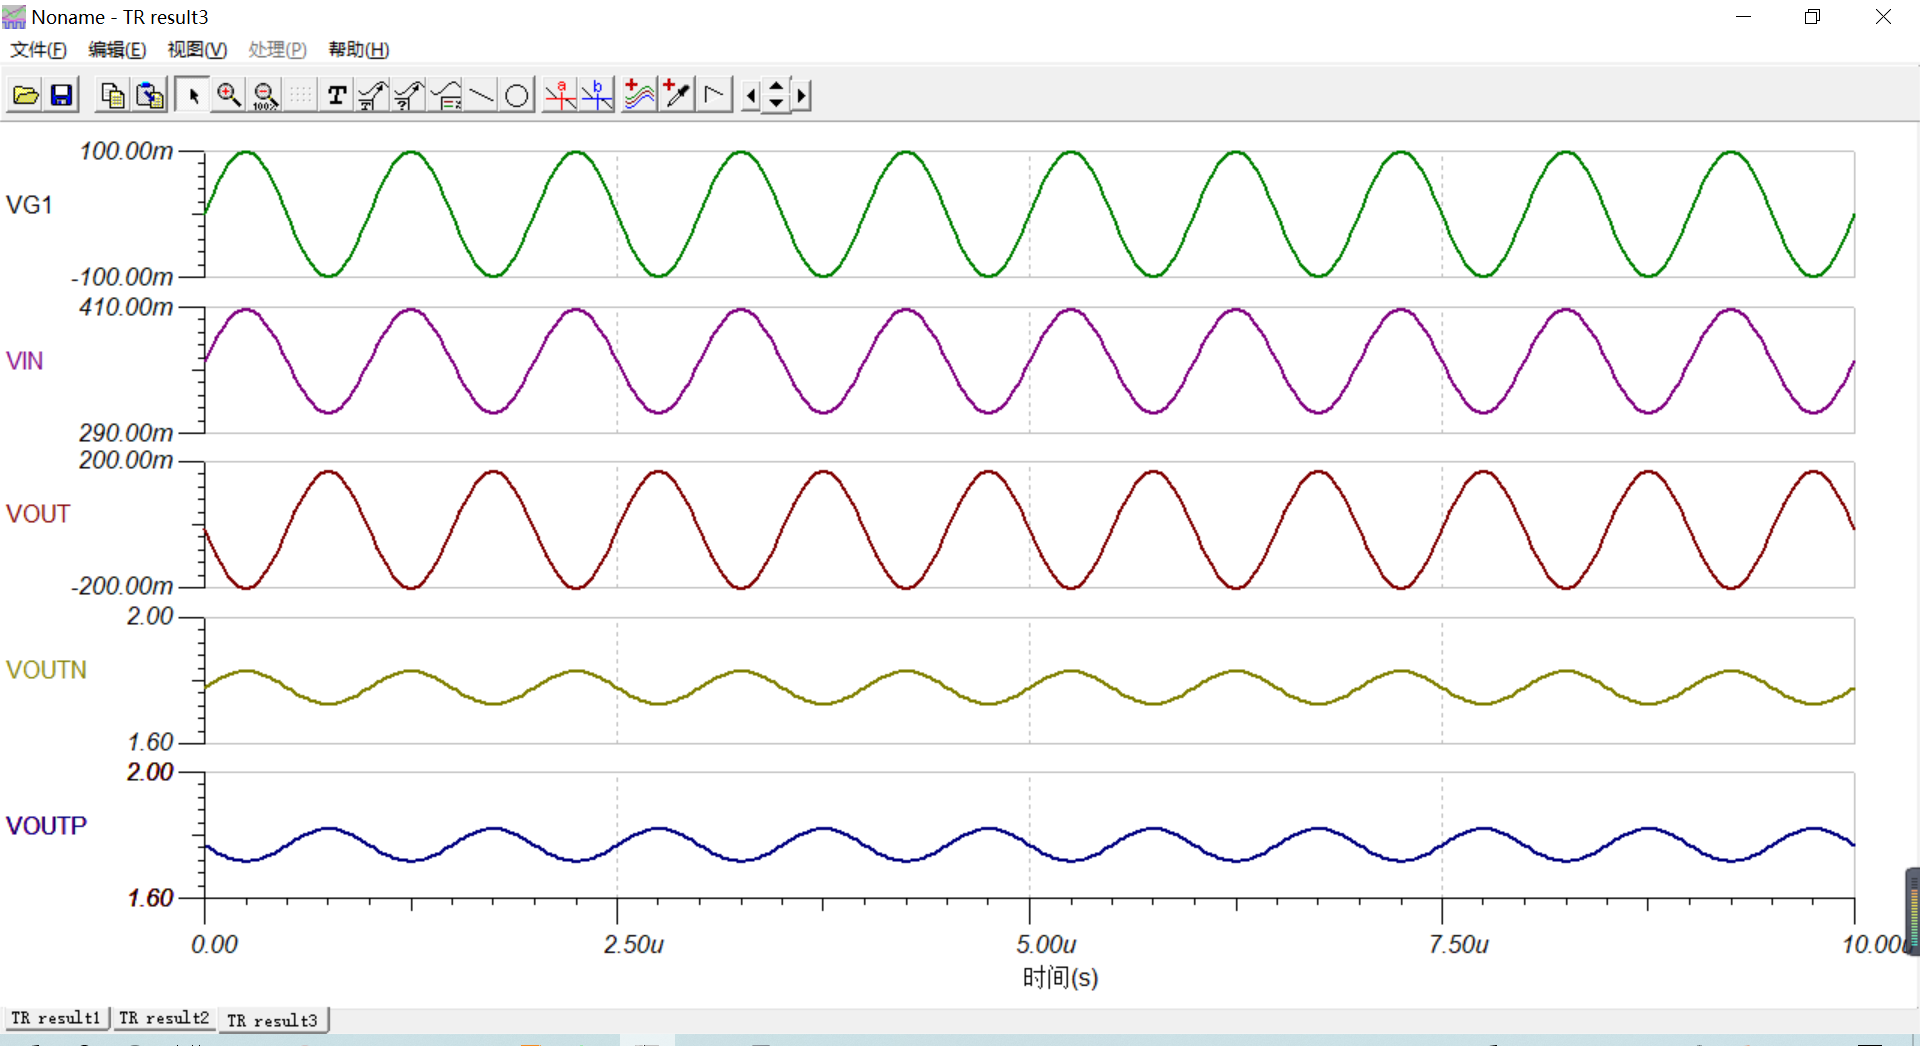Click the 200.00m VOUT axis value
1920x1046 pixels.
(x=126, y=460)
